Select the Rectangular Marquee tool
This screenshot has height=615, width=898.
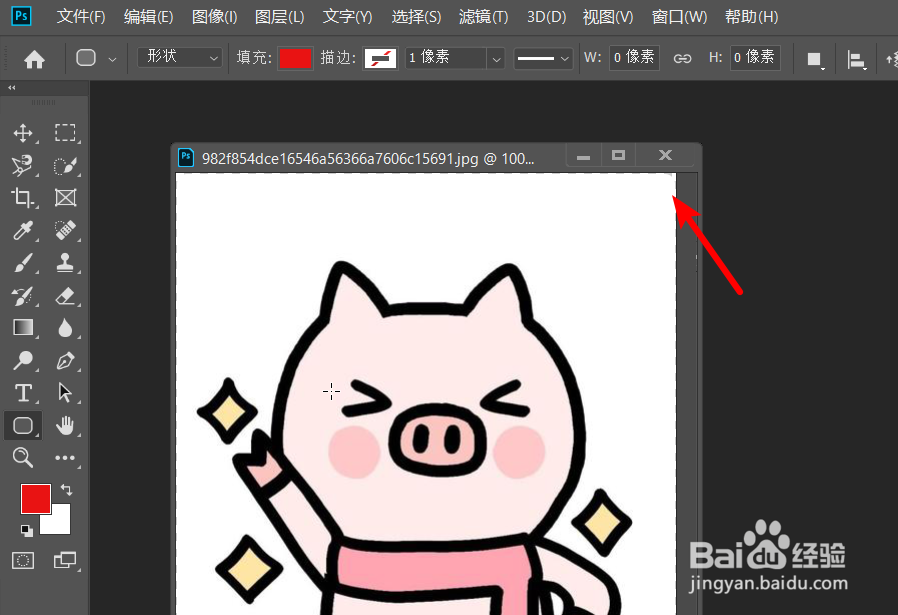(65, 133)
